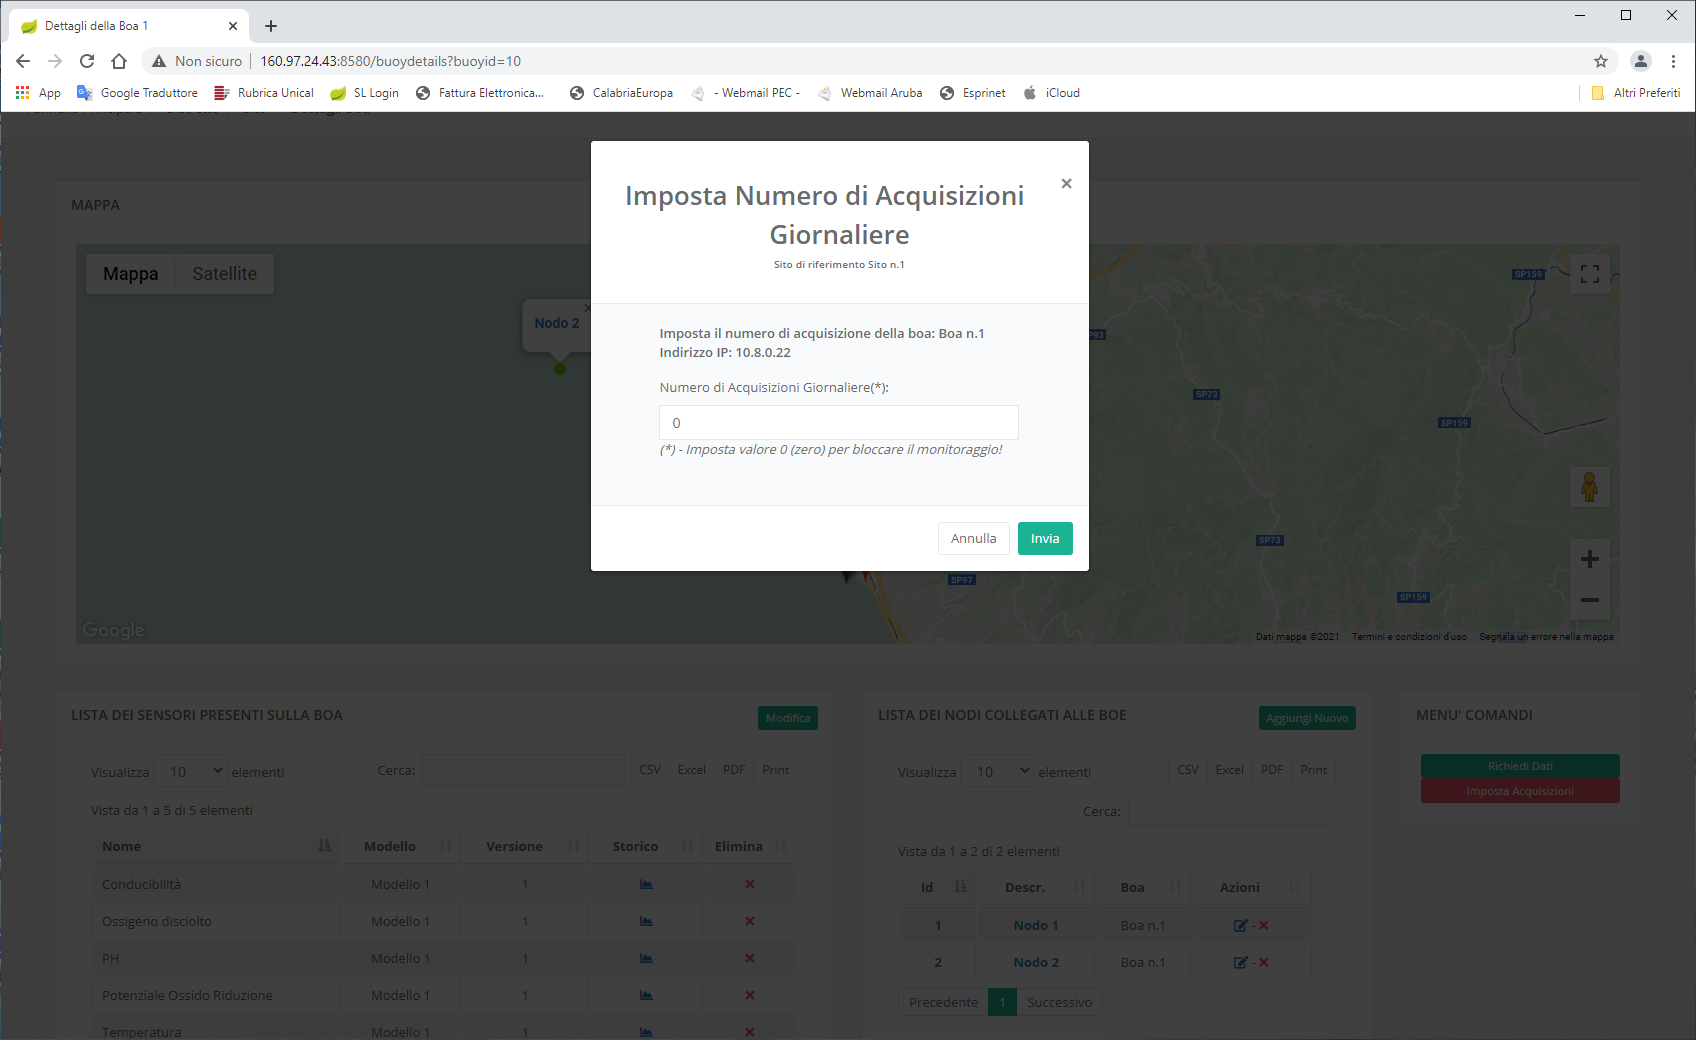This screenshot has width=1696, height=1040.
Task: Go to browser home page icon
Action: (119, 61)
